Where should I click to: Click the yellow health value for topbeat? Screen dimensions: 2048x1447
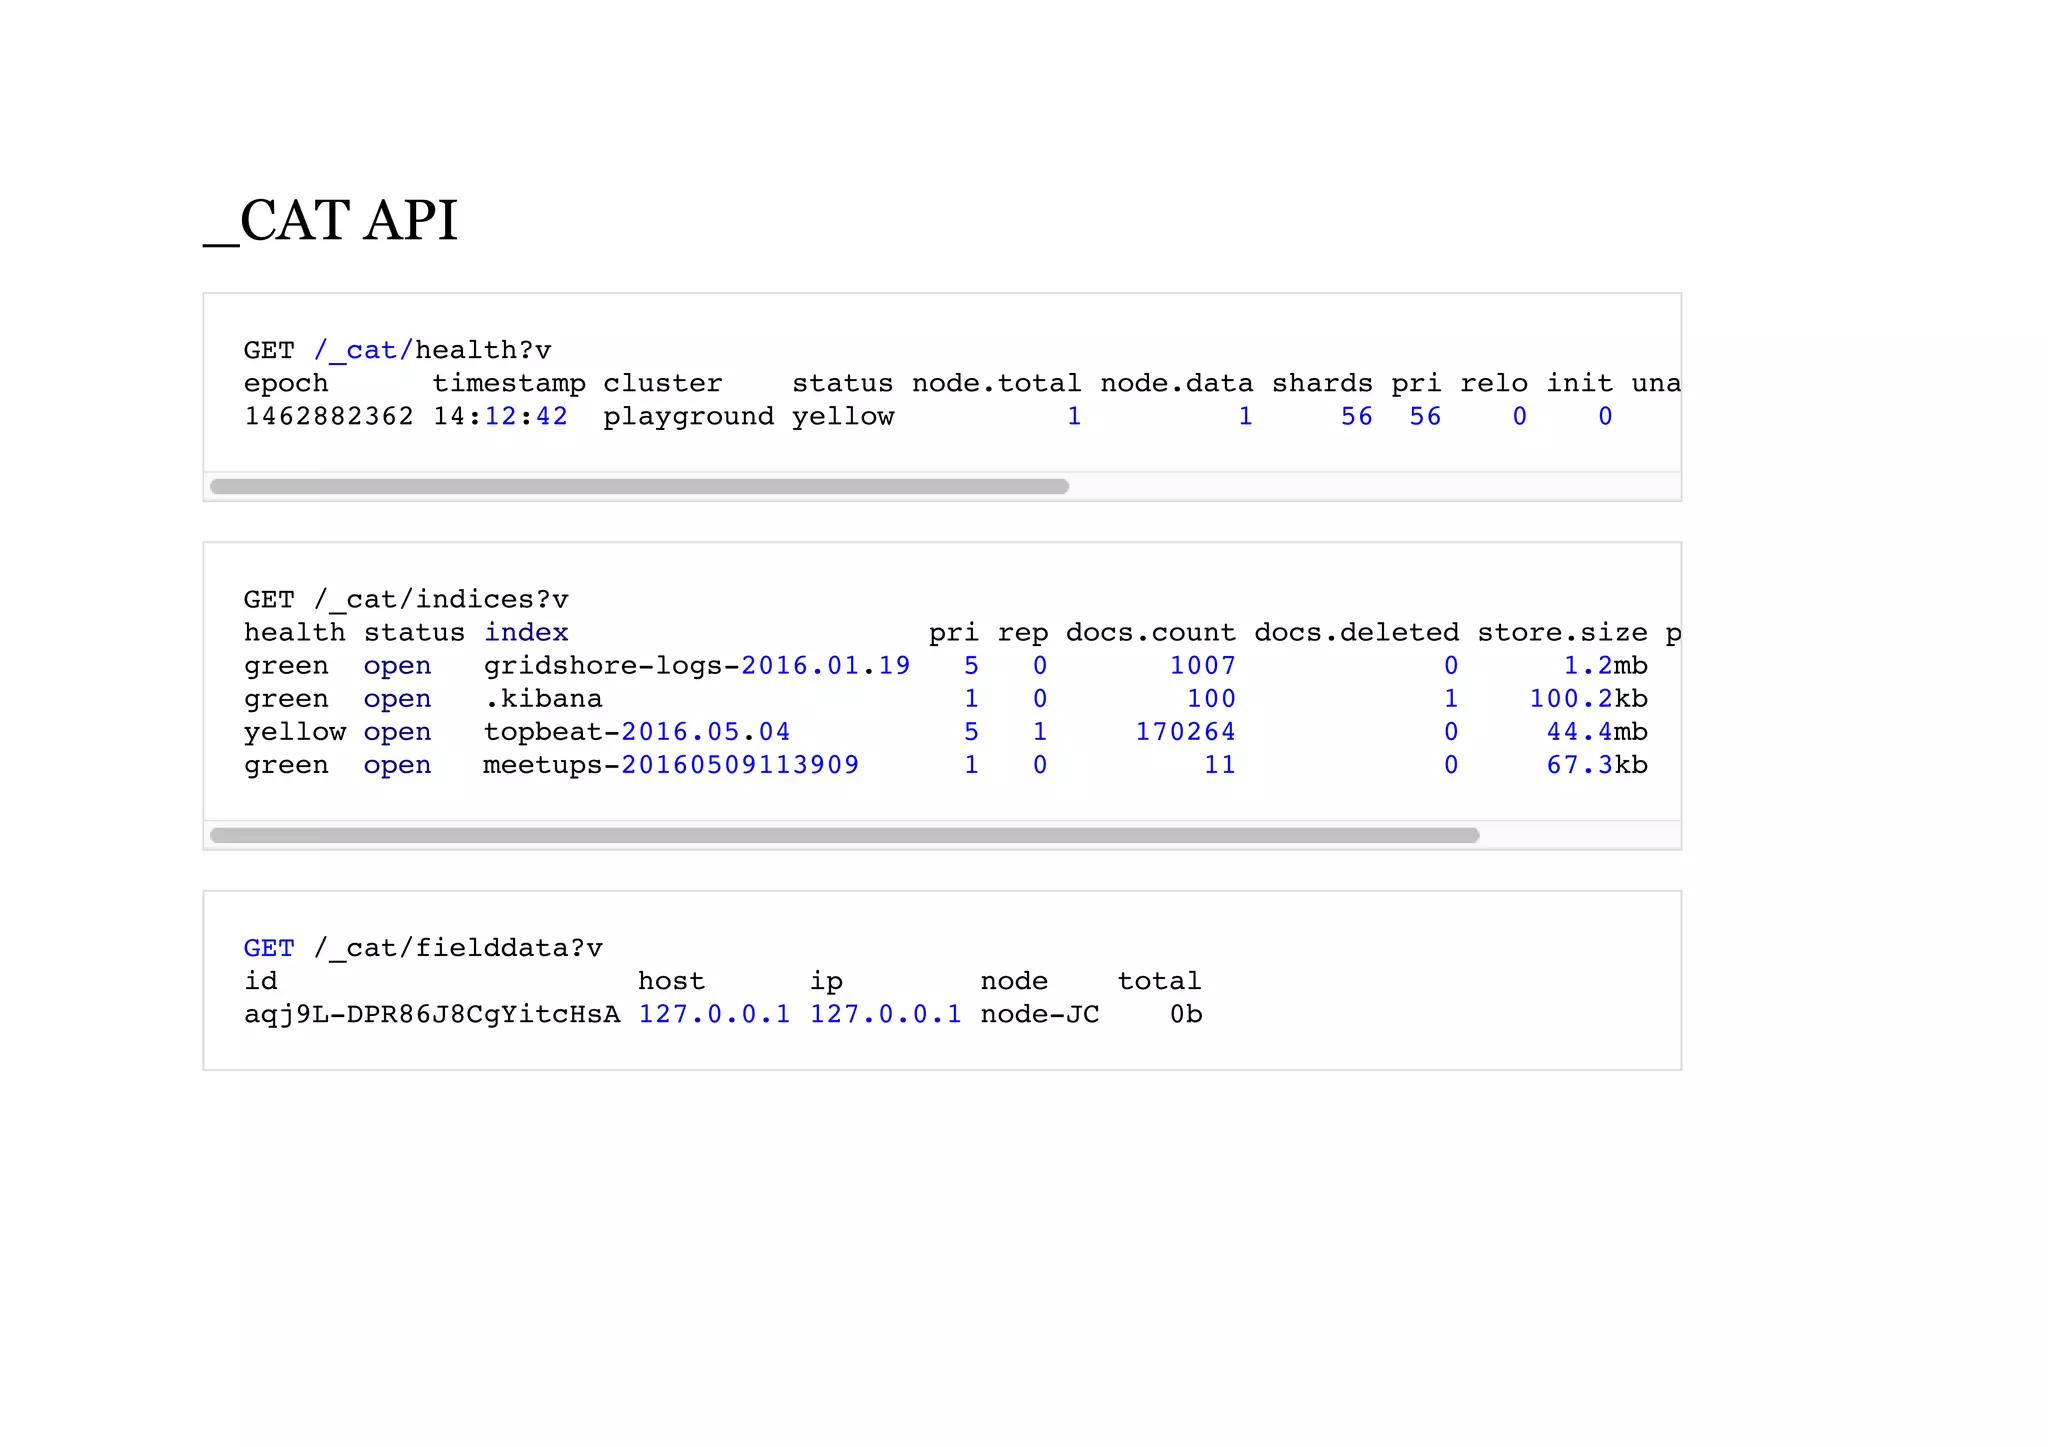click(x=295, y=733)
